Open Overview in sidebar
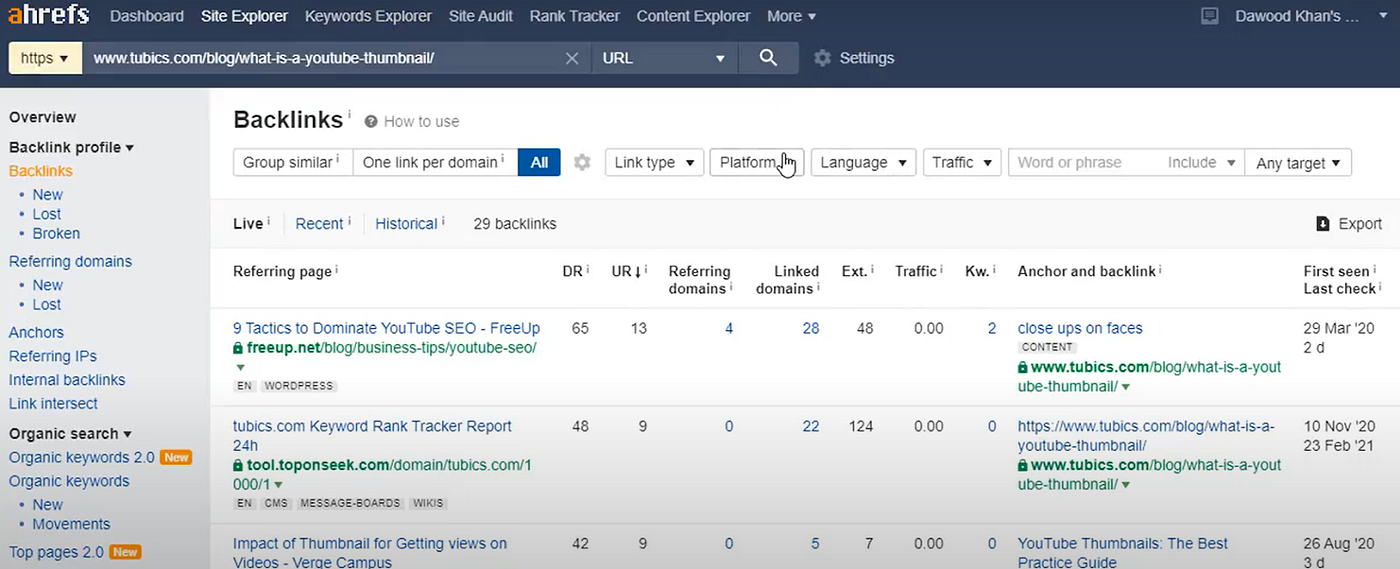Viewport: 1400px width, 569px height. [42, 117]
